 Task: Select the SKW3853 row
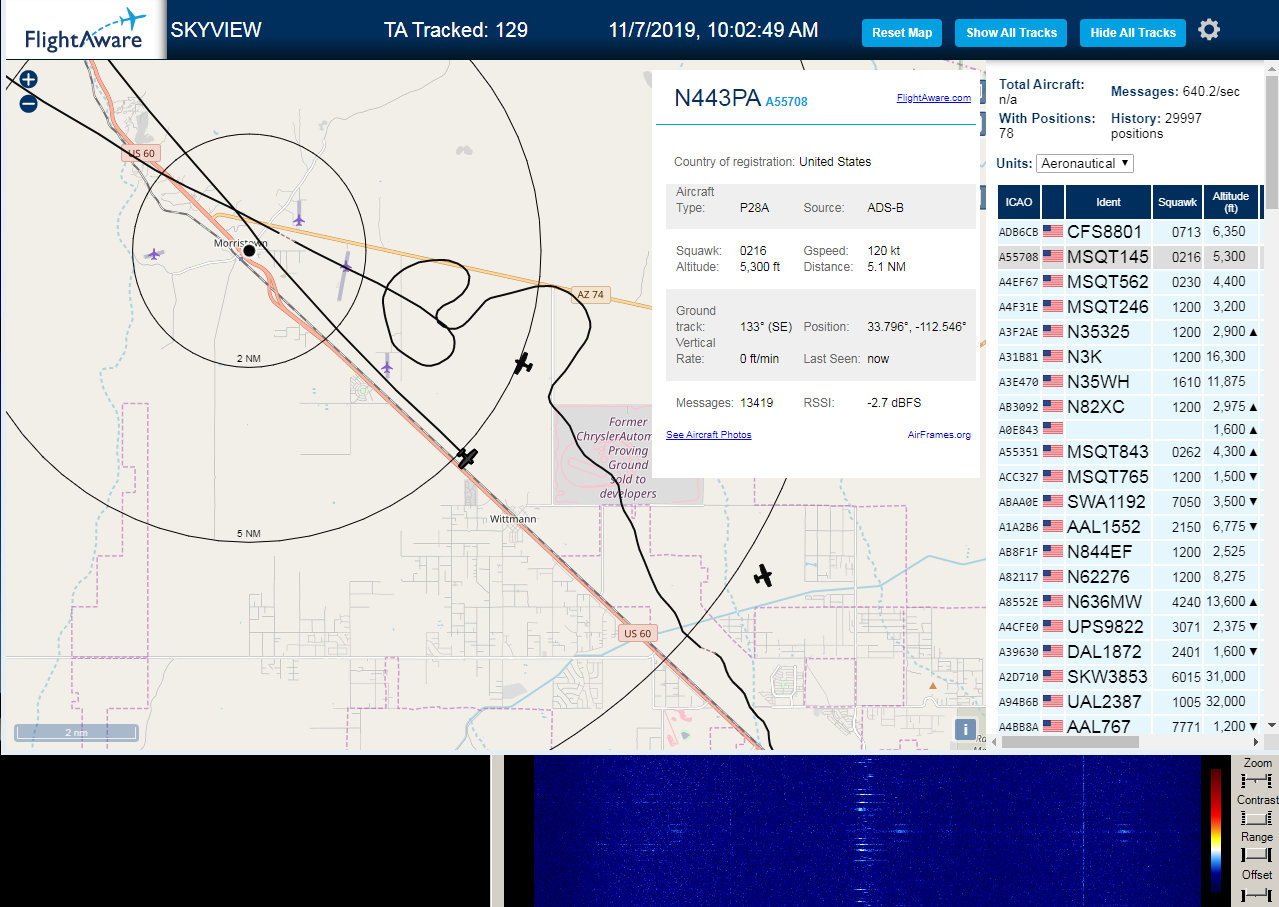[x=1129, y=676]
